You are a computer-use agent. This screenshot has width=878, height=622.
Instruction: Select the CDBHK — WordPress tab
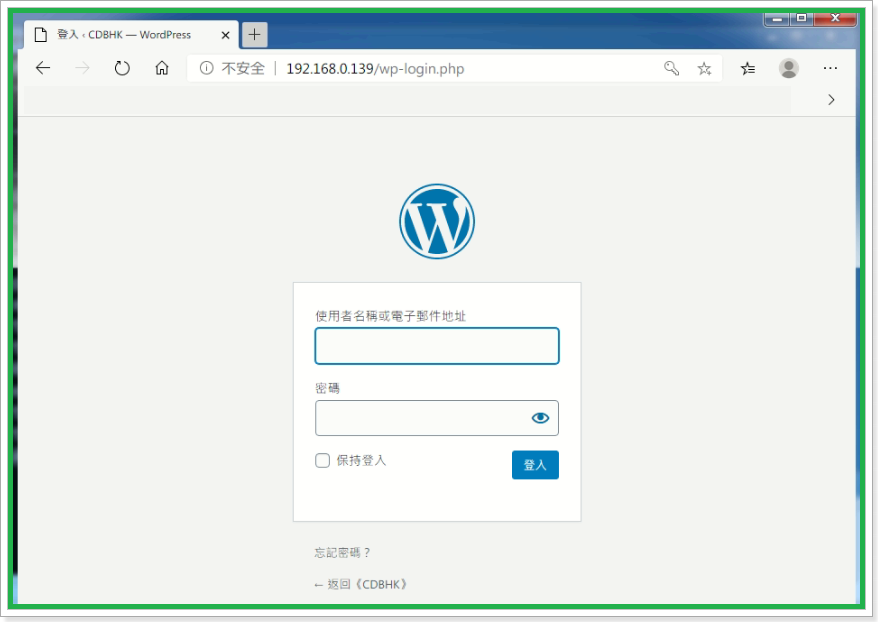pyautogui.click(x=132, y=35)
